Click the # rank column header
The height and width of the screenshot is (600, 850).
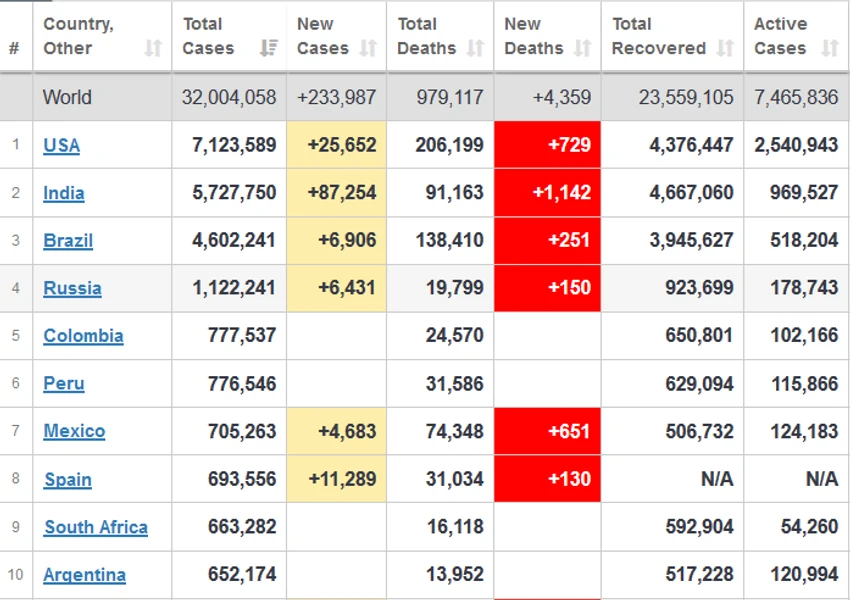(x=14, y=48)
